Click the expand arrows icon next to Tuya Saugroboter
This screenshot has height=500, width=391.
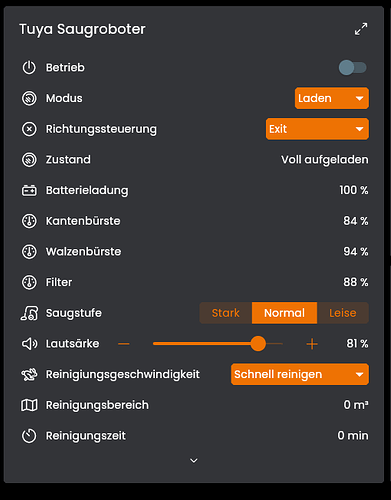pos(361,29)
